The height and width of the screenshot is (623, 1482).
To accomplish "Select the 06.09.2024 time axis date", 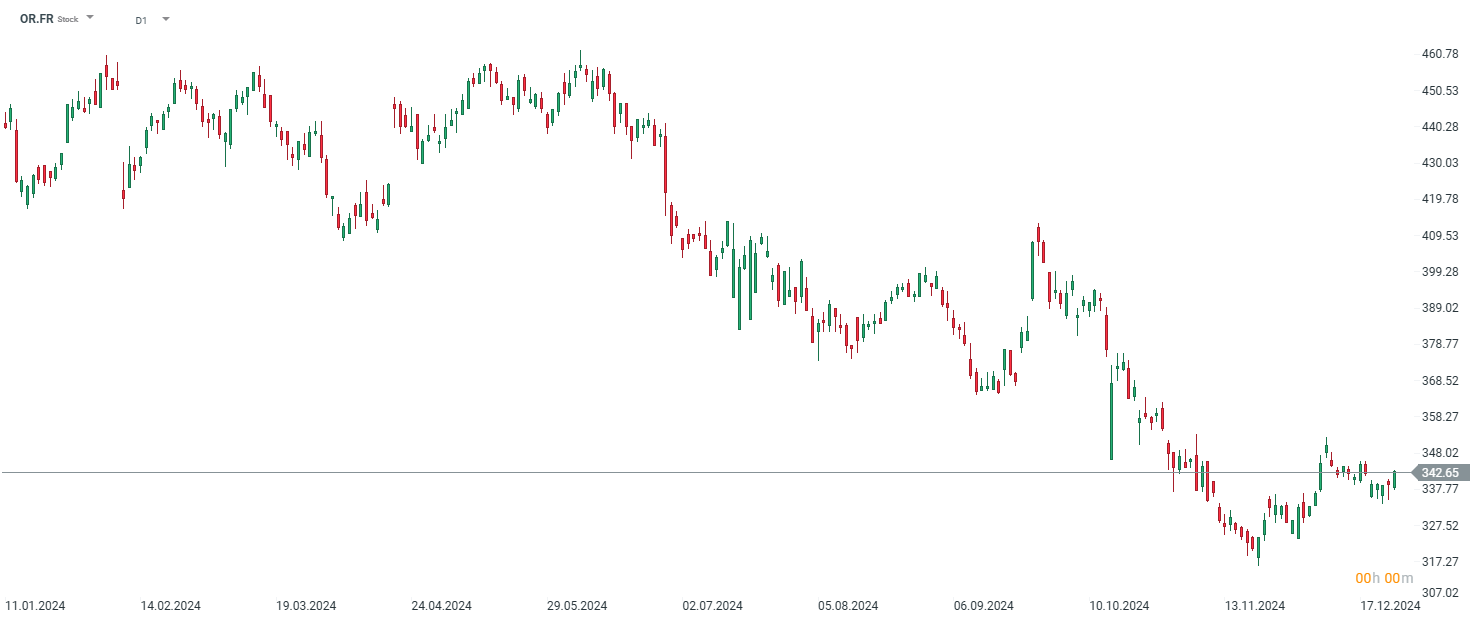I will point(983,606).
